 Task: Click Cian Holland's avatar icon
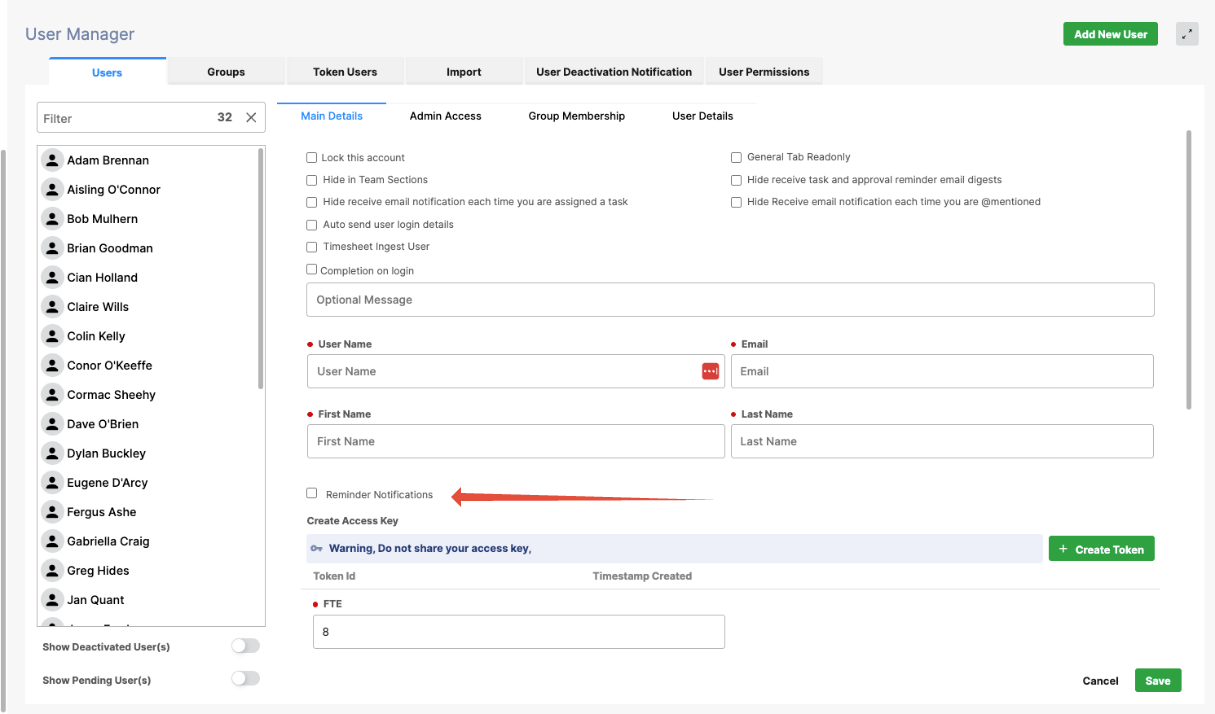click(53, 277)
